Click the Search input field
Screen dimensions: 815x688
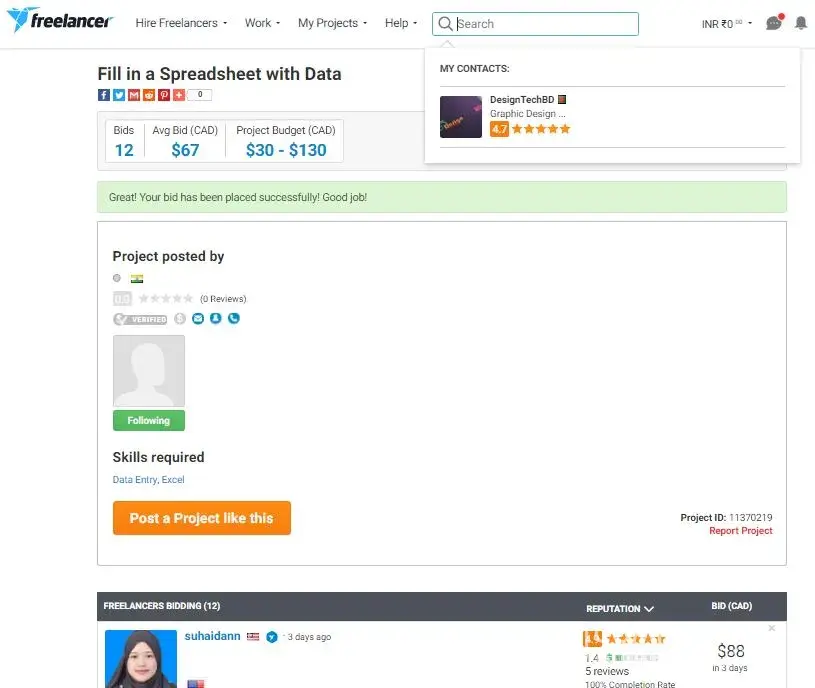point(545,24)
